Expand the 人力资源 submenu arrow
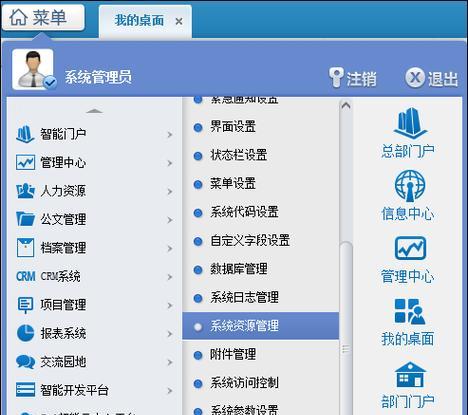Image resolution: width=468 pixels, height=415 pixels. point(170,192)
